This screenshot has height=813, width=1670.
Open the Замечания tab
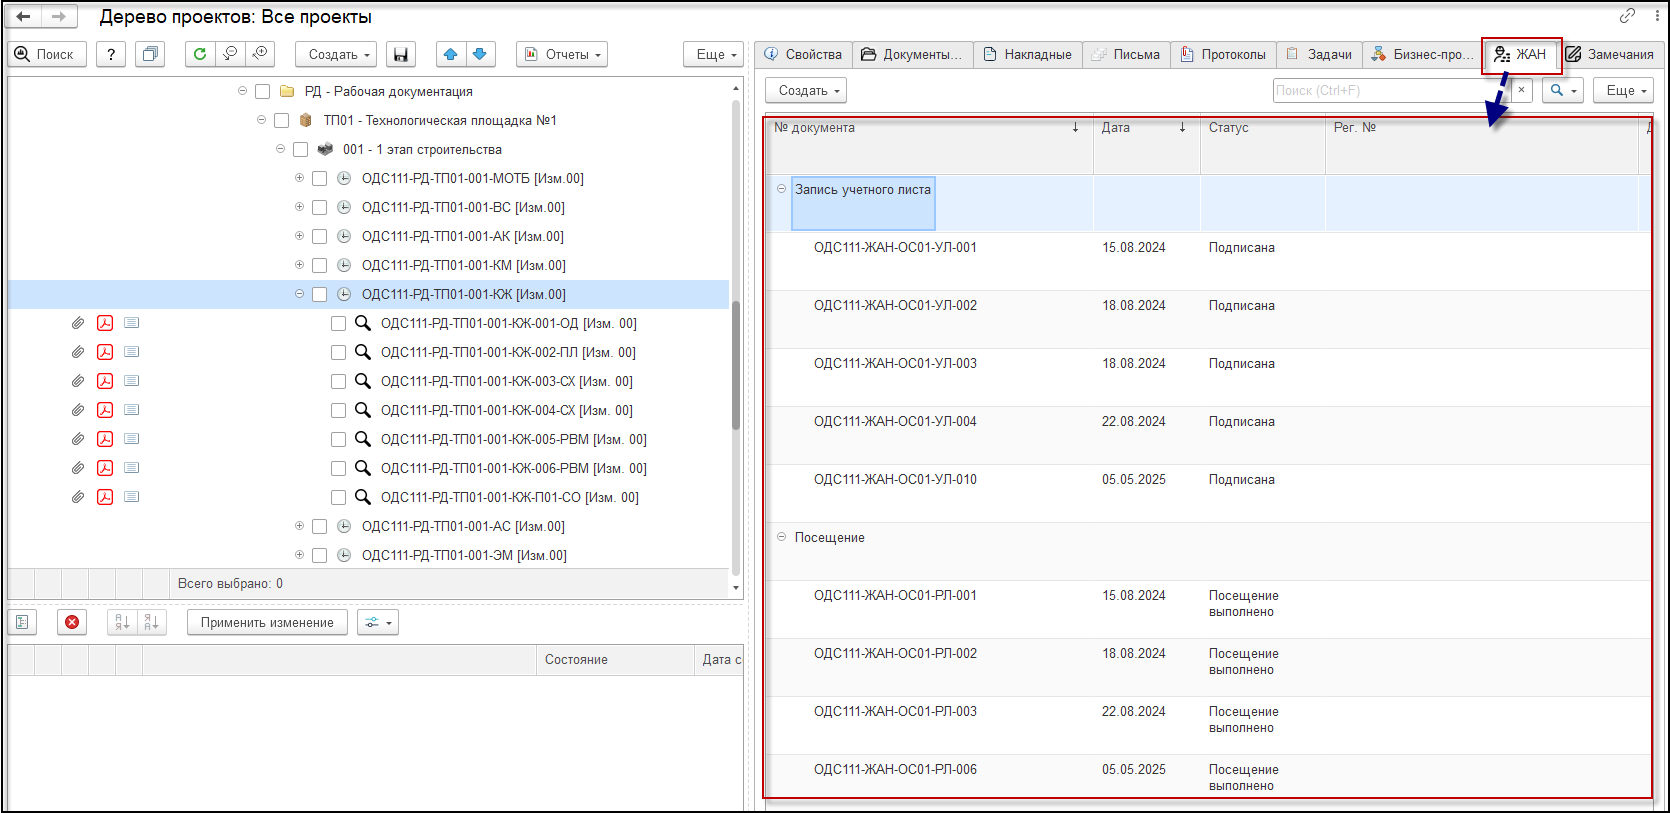pos(1610,54)
